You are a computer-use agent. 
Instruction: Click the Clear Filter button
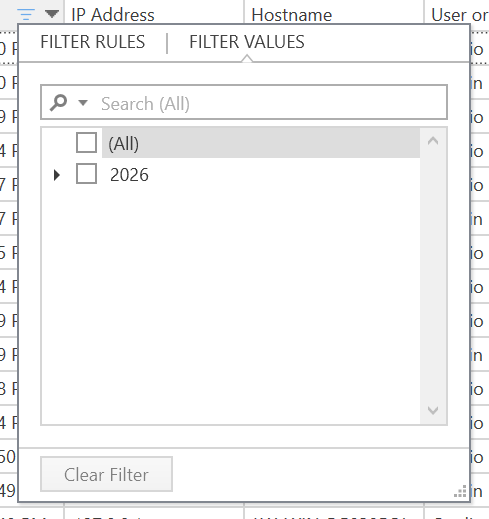[x=106, y=474]
